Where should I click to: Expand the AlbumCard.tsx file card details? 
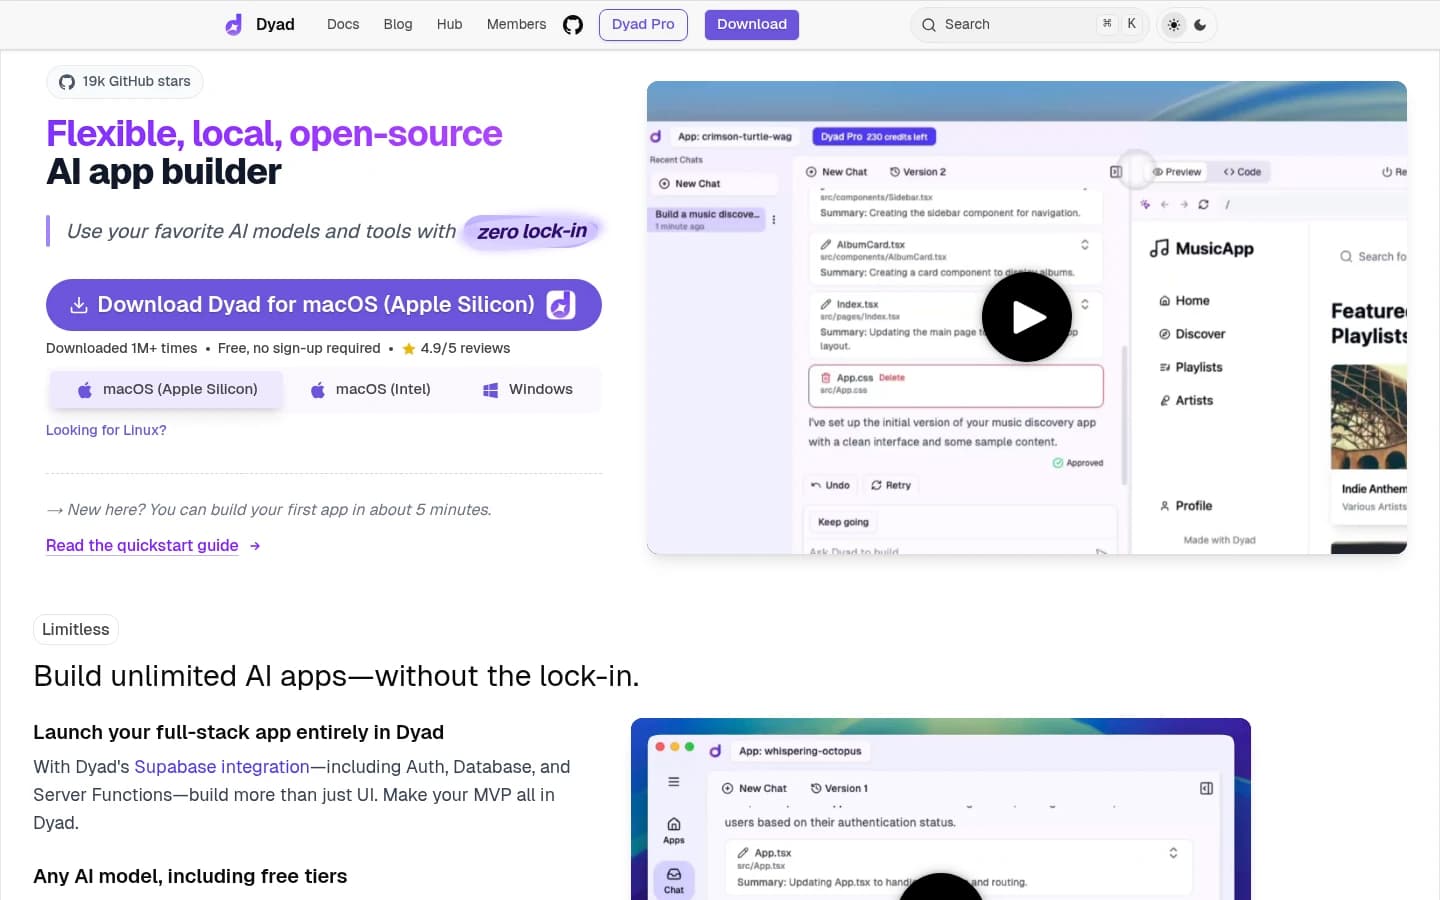(1084, 243)
